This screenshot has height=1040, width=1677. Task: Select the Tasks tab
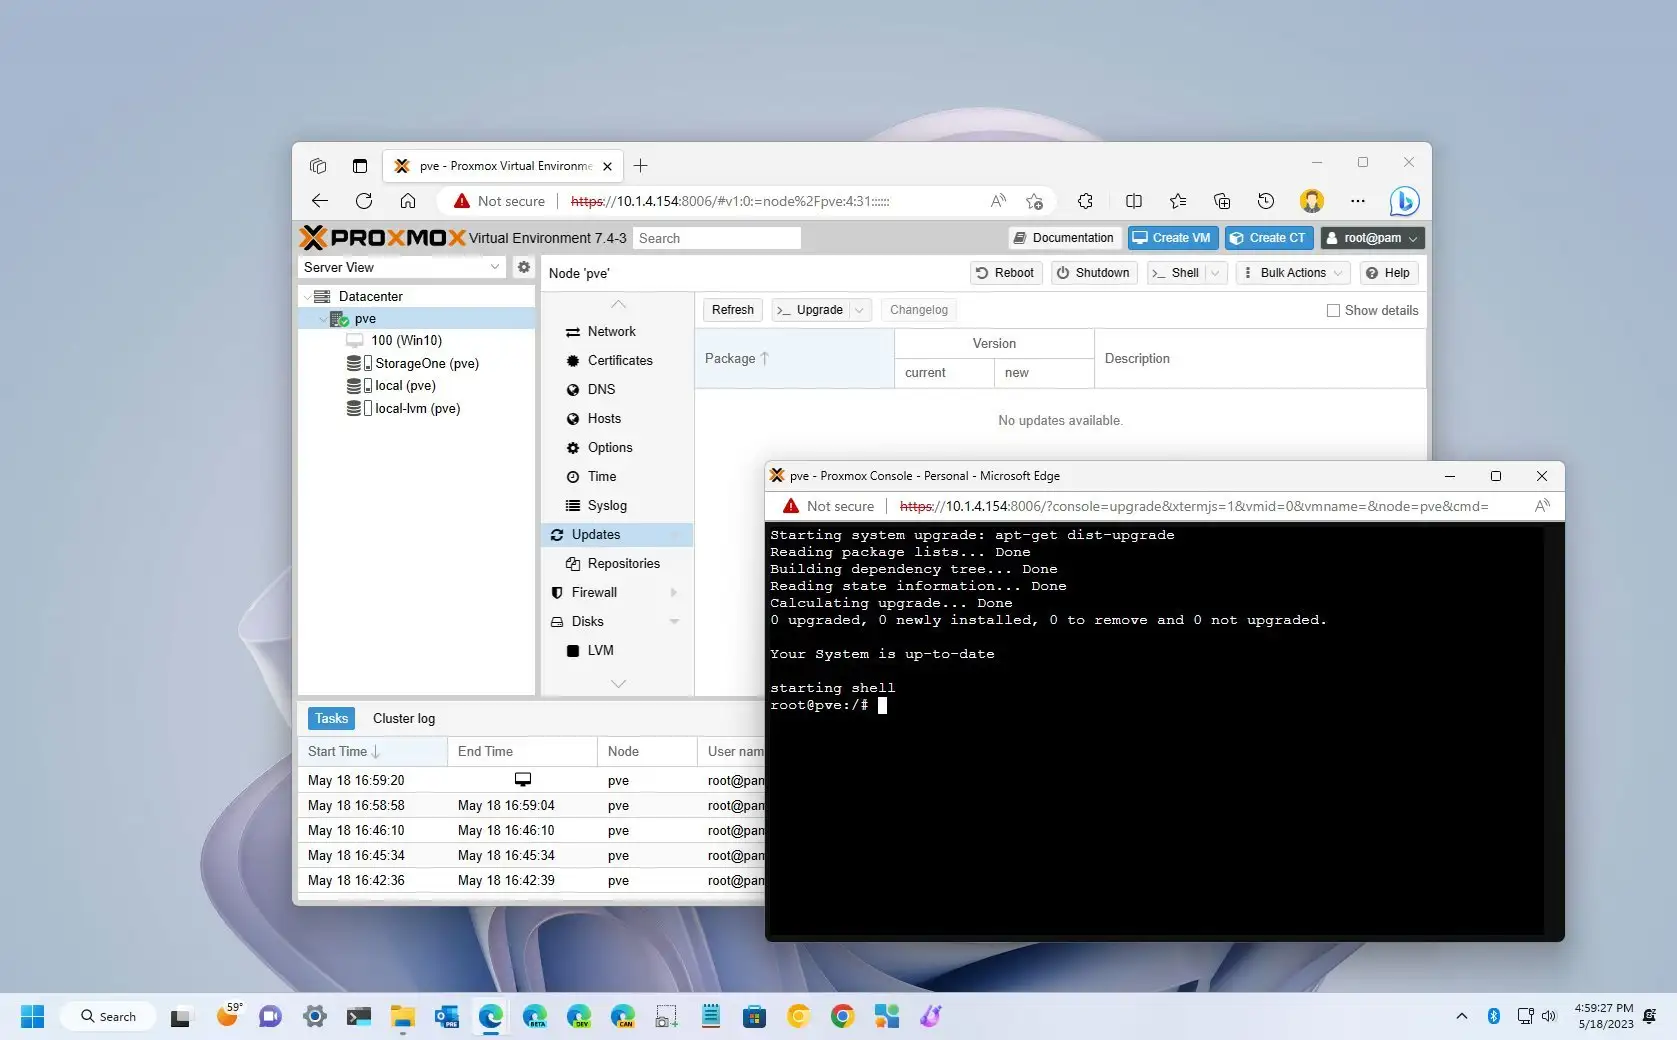pyautogui.click(x=330, y=718)
